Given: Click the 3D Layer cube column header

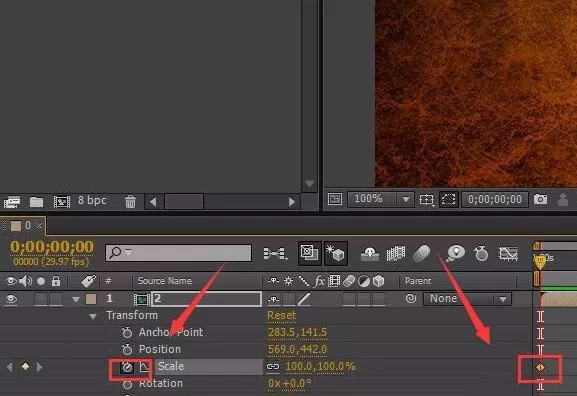Looking at the screenshot, I should [x=378, y=281].
